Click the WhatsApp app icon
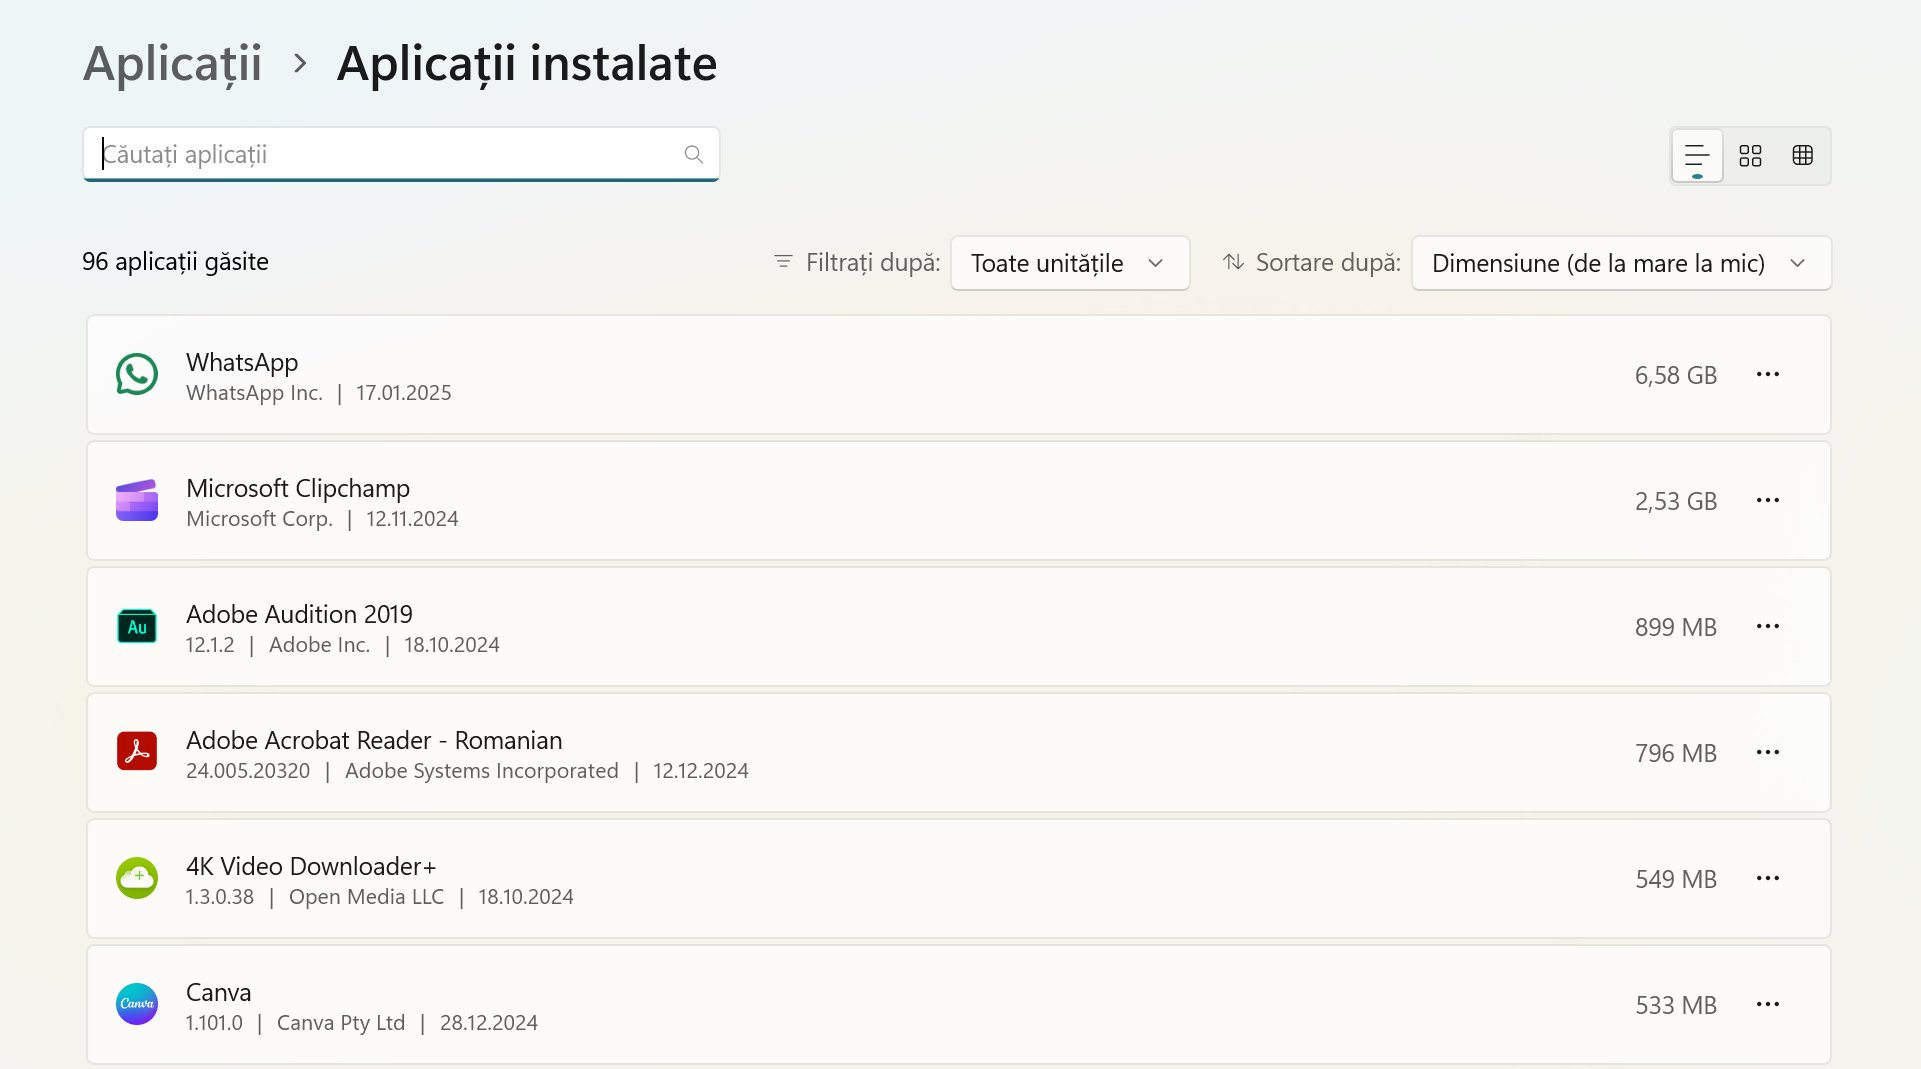This screenshot has width=1921, height=1069. point(137,375)
